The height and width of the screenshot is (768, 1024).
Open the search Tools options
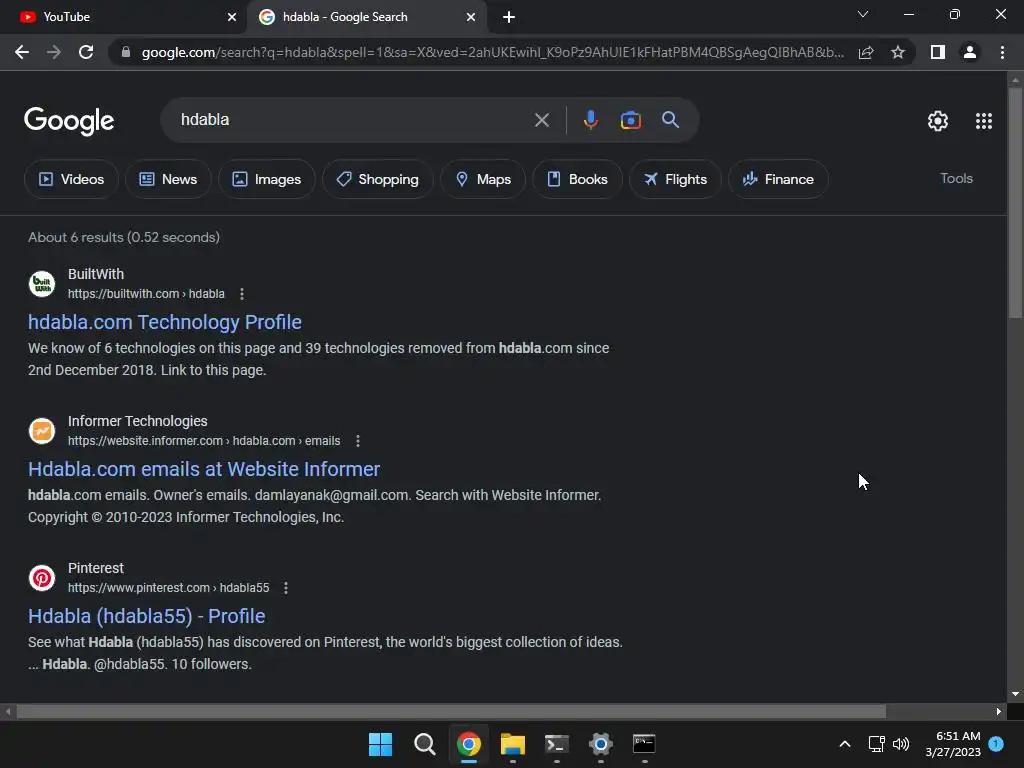click(x=956, y=178)
